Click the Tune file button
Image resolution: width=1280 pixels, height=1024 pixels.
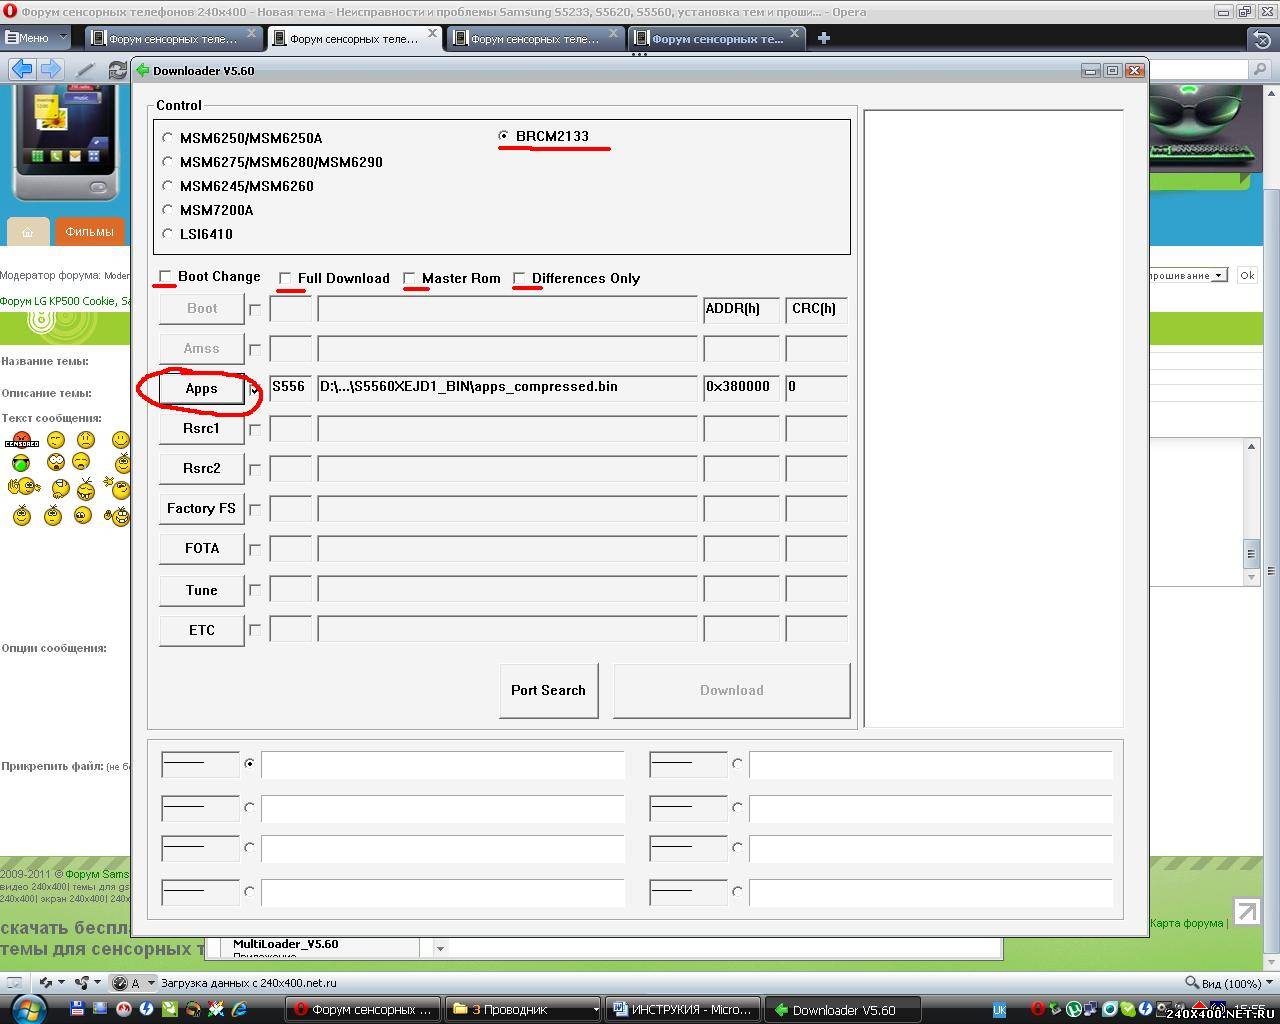[x=201, y=590]
